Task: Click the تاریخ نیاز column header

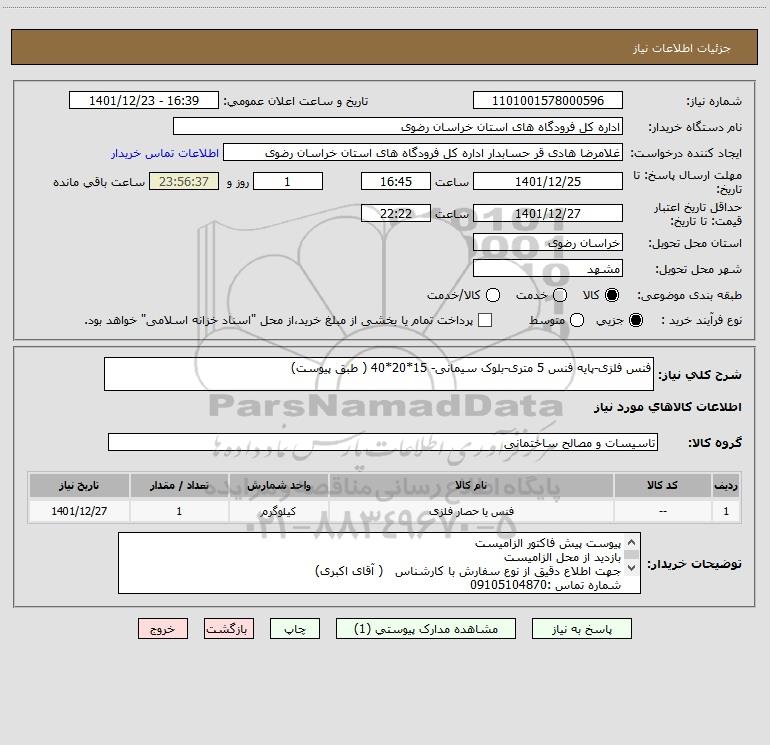Action: [x=79, y=485]
